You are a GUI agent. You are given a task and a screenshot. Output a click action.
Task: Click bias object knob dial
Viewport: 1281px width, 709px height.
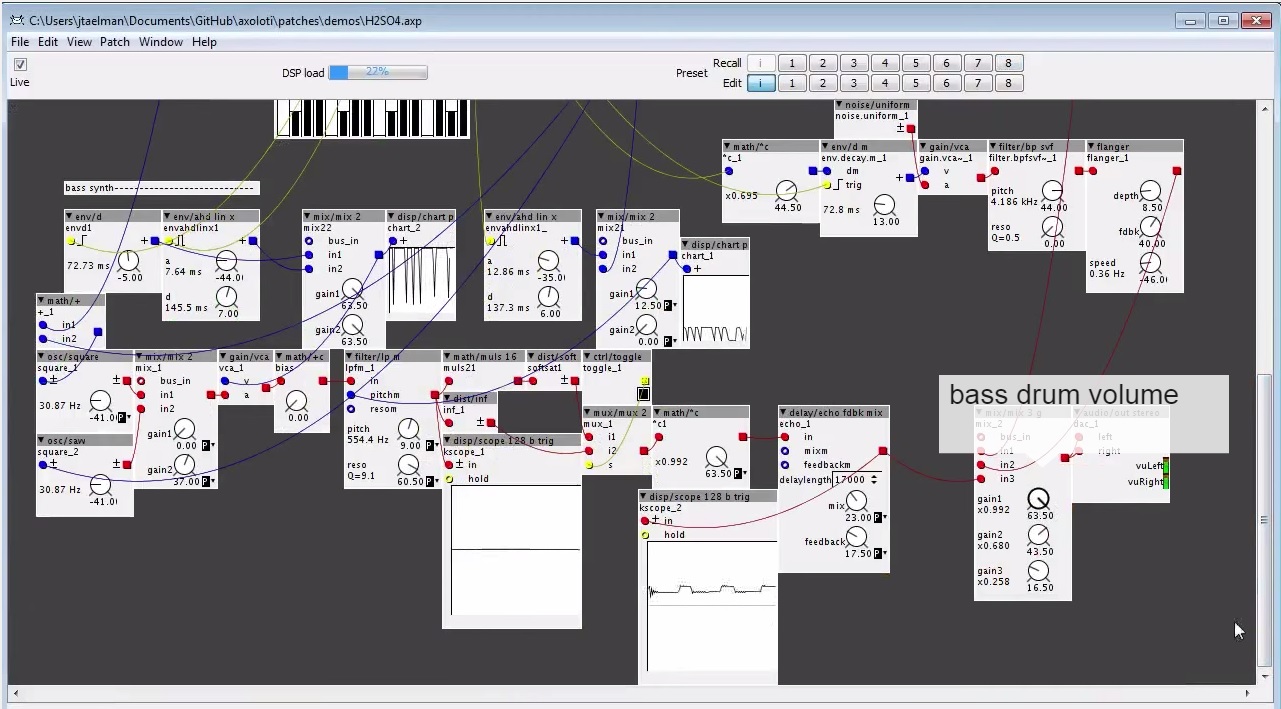point(297,401)
